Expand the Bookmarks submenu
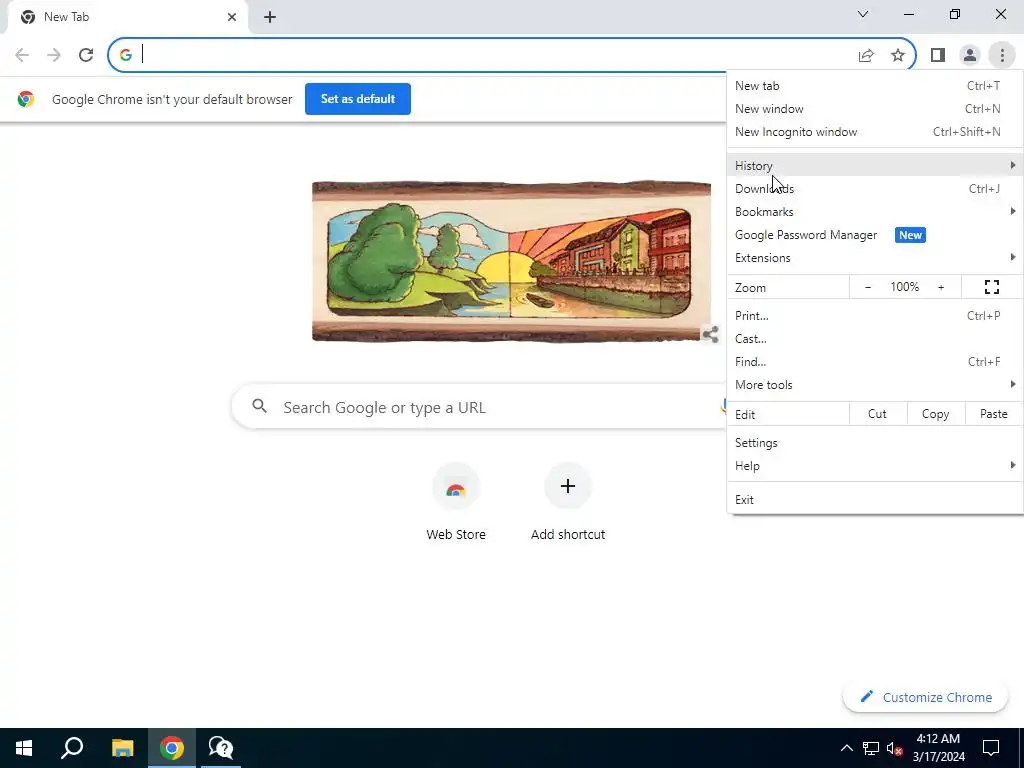 (874, 212)
